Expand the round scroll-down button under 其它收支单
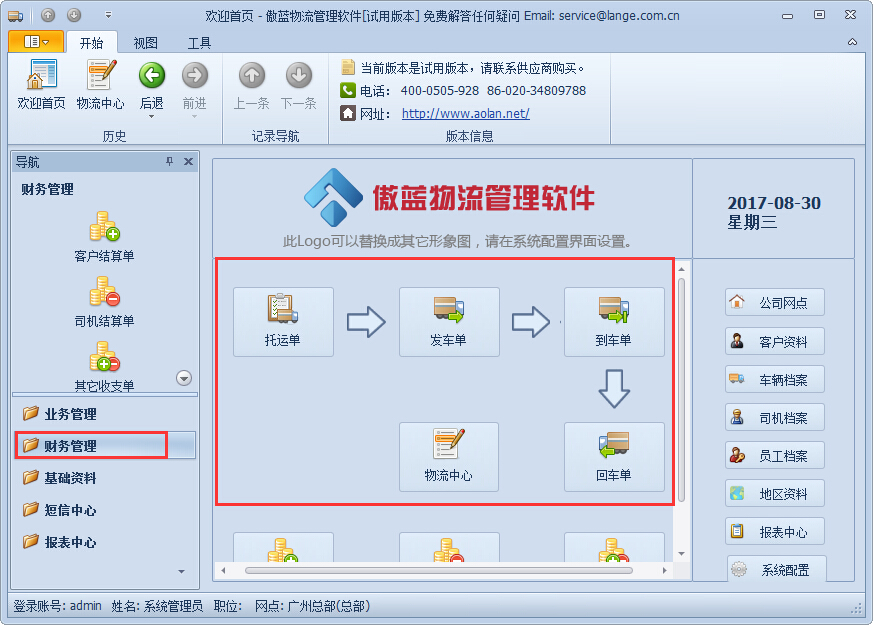Screen dimensions: 873x625 pos(184,378)
